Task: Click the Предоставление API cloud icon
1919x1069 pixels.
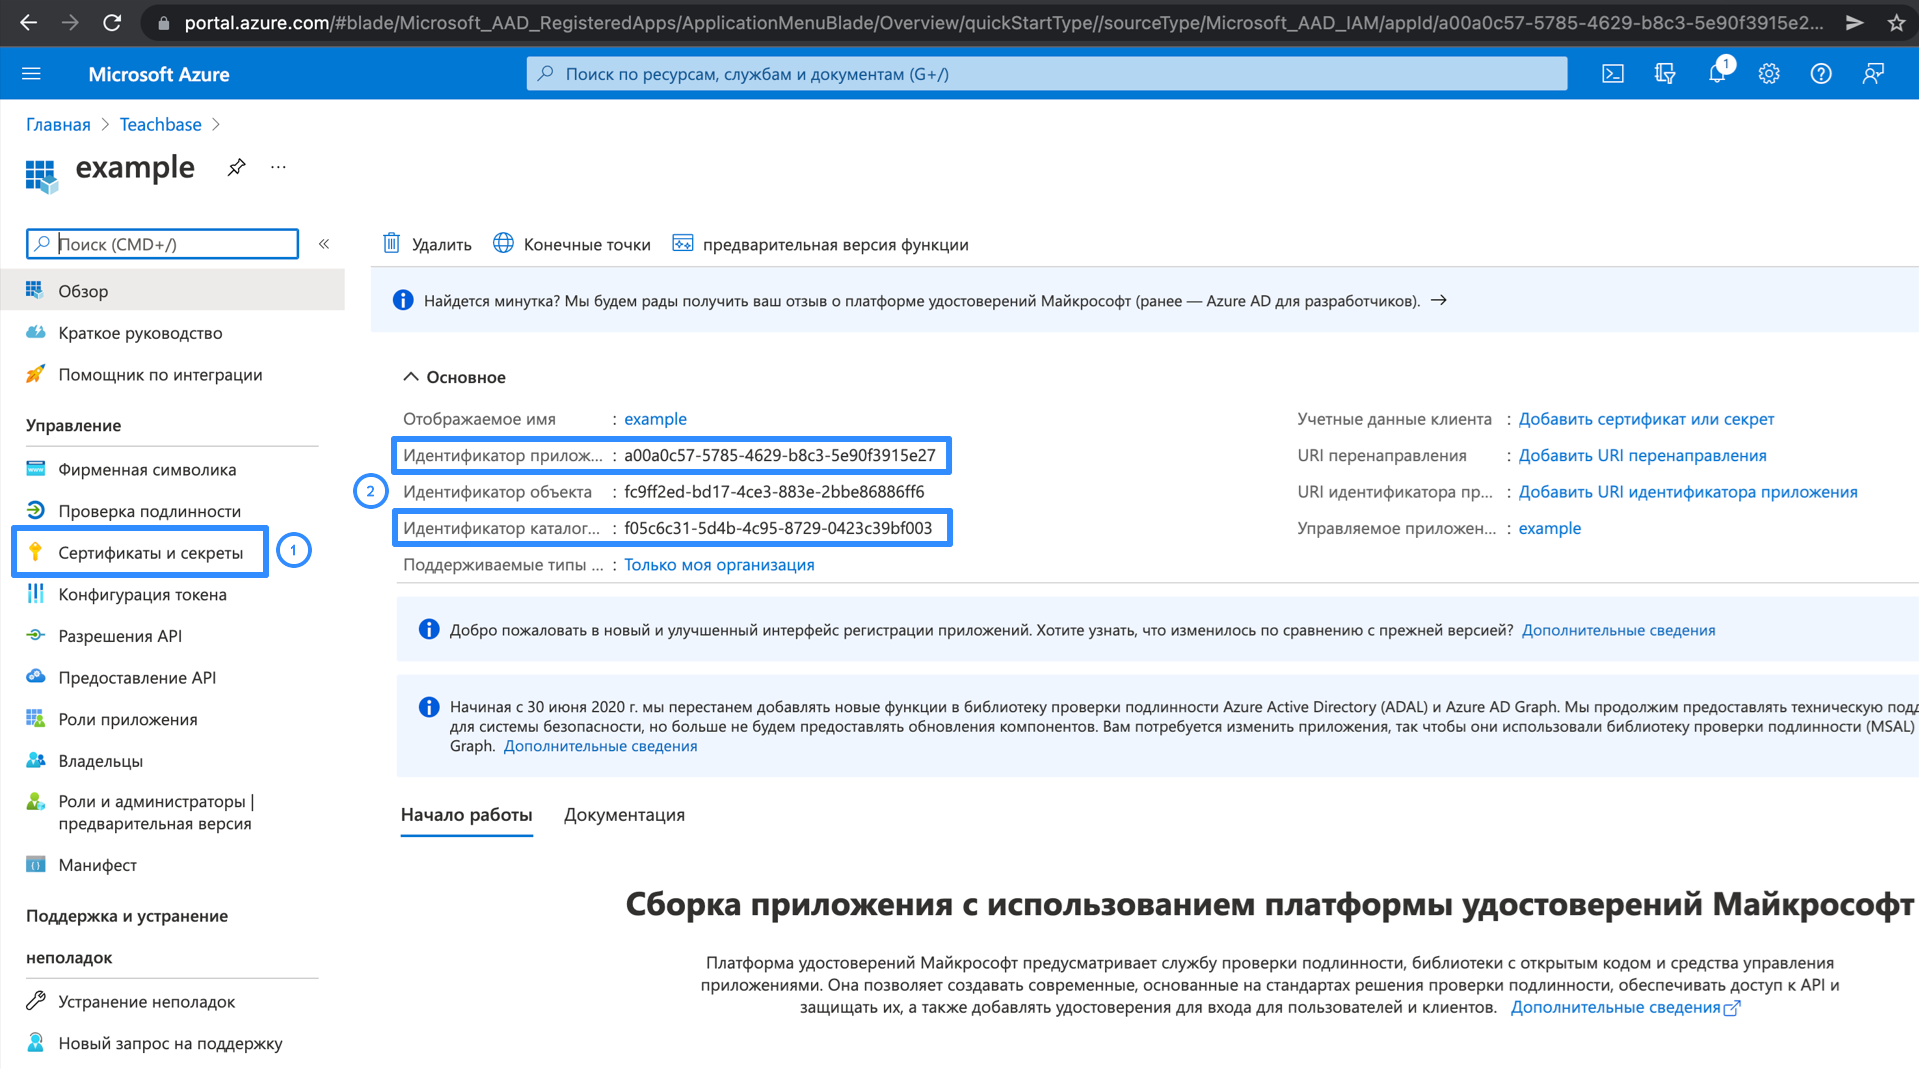Action: point(36,677)
